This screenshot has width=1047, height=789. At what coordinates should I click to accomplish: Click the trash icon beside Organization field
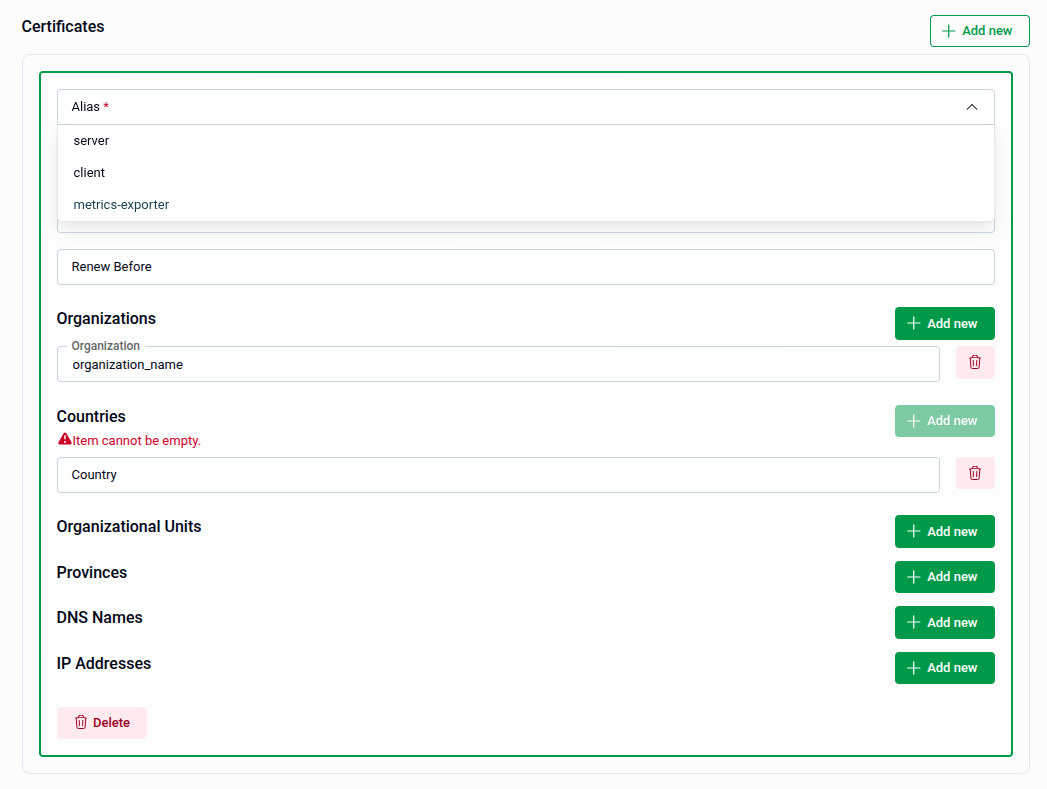[975, 363]
